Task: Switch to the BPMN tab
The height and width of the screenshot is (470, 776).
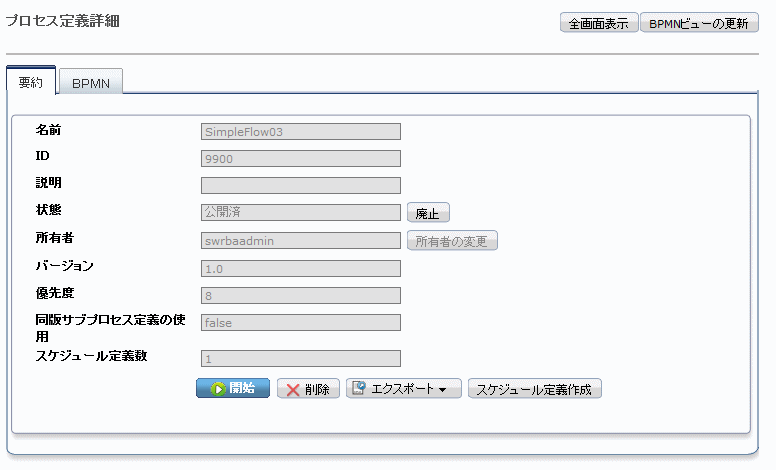Action: pos(91,84)
